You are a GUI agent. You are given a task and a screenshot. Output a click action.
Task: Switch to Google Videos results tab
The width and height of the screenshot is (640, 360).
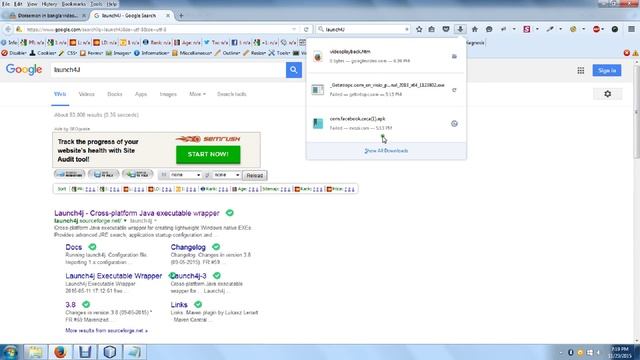(x=86, y=94)
